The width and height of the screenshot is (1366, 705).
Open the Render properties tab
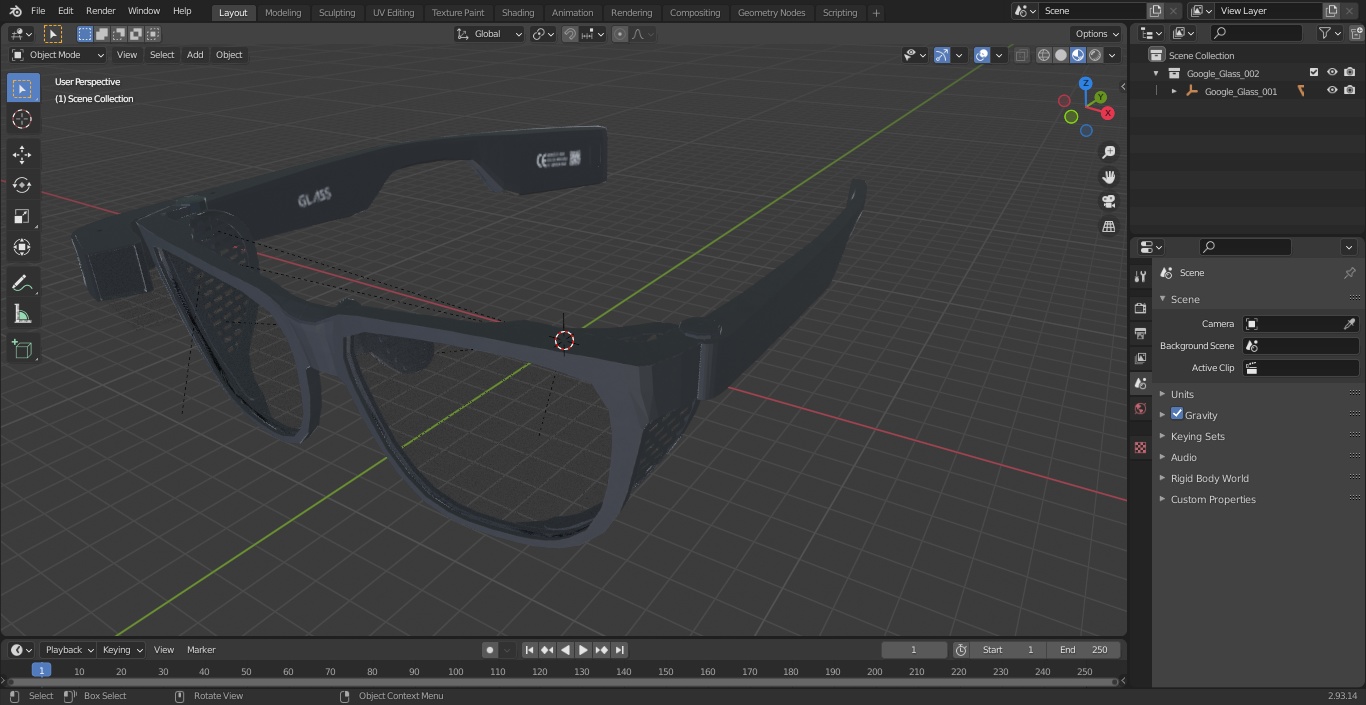pos(1140,308)
